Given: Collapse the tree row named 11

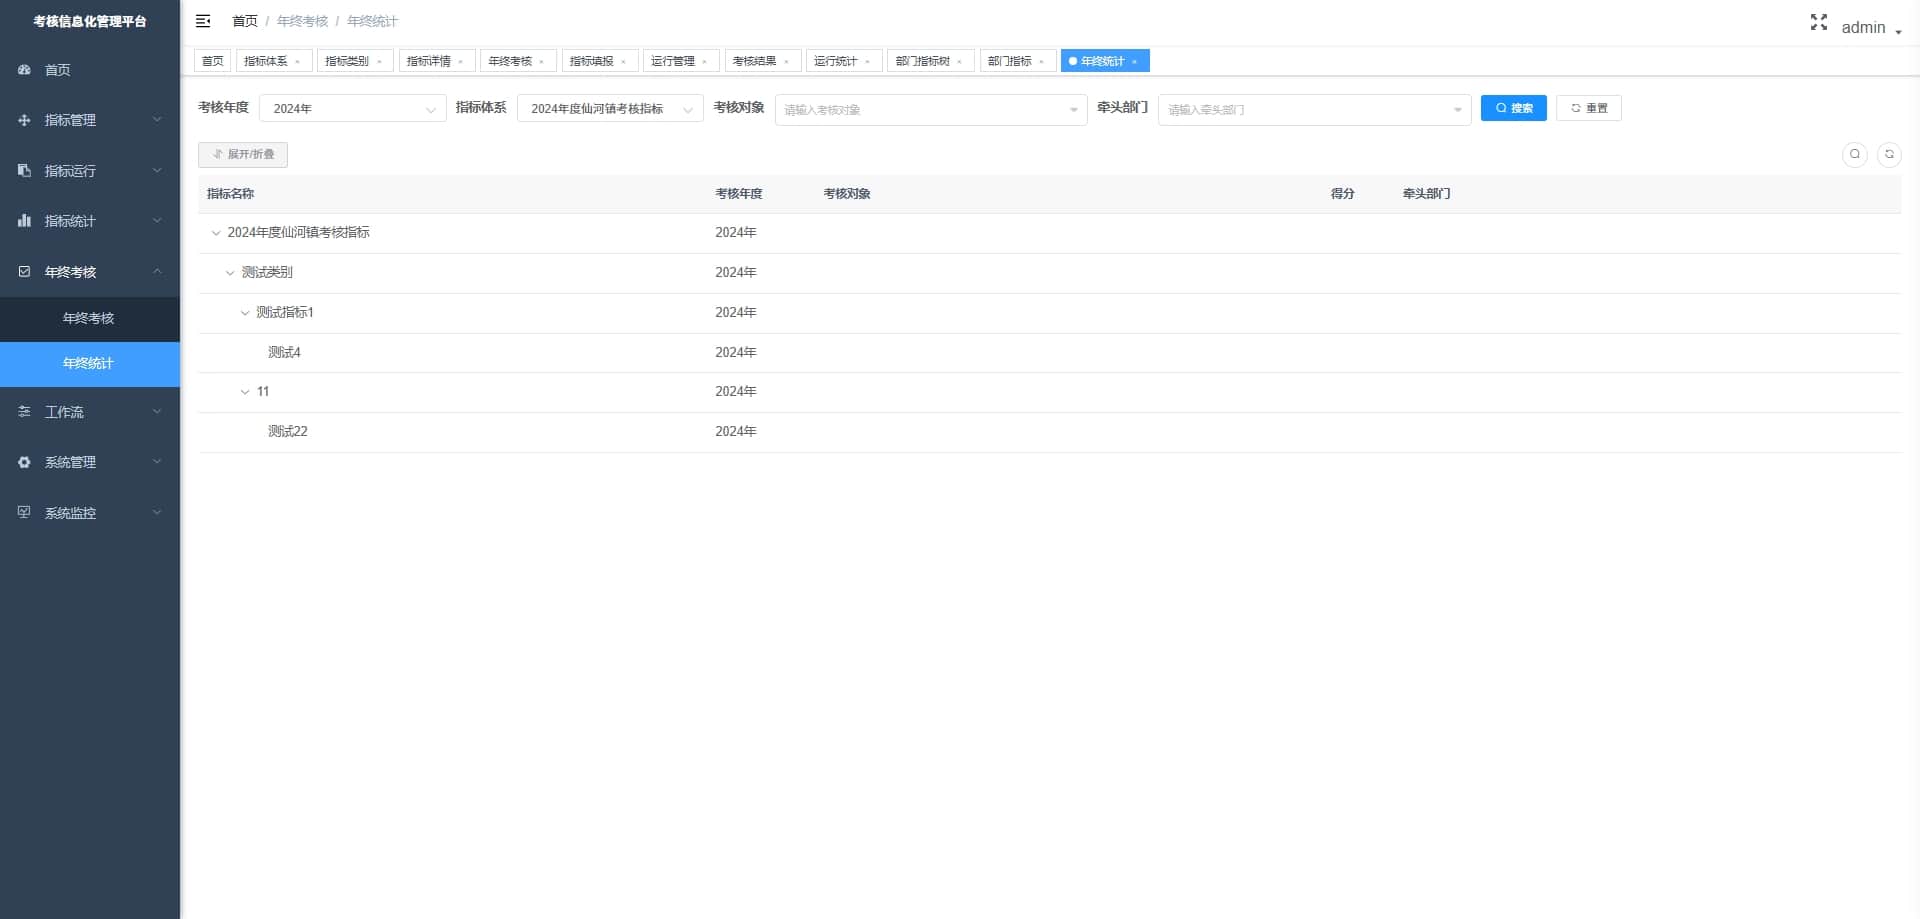Looking at the screenshot, I should pyautogui.click(x=245, y=392).
